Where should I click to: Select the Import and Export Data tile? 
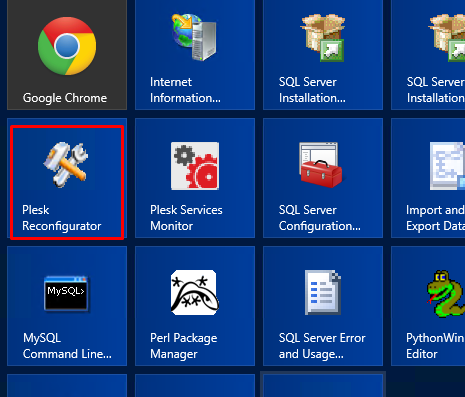point(428,178)
